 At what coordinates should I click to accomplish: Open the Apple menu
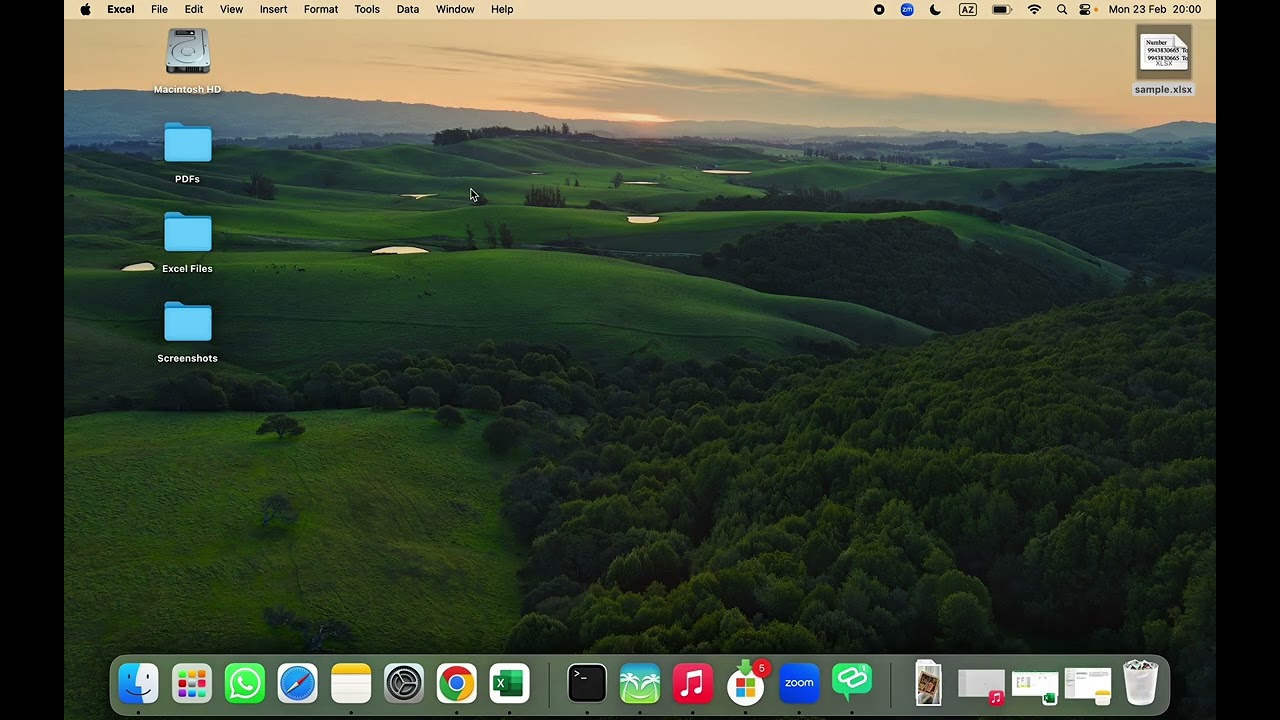pyautogui.click(x=85, y=10)
